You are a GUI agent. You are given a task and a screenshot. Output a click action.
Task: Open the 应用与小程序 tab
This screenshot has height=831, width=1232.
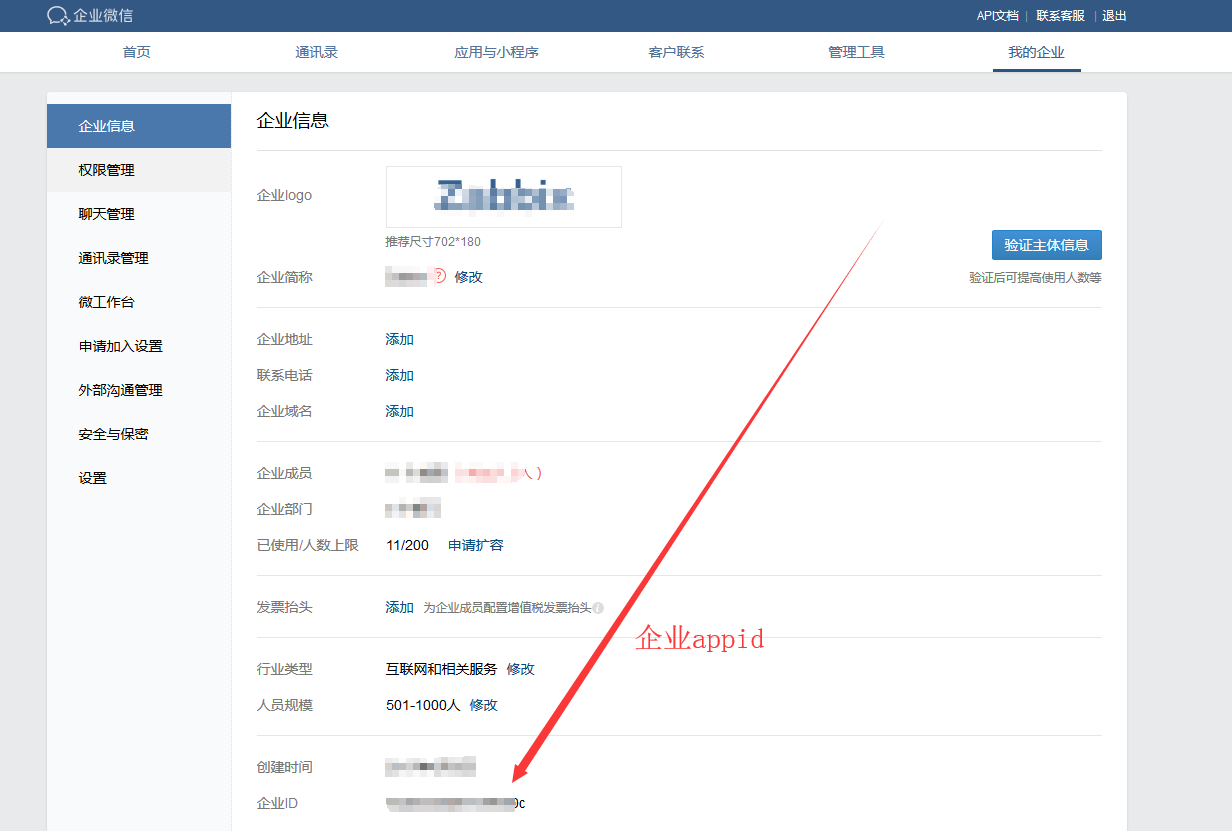tap(496, 52)
